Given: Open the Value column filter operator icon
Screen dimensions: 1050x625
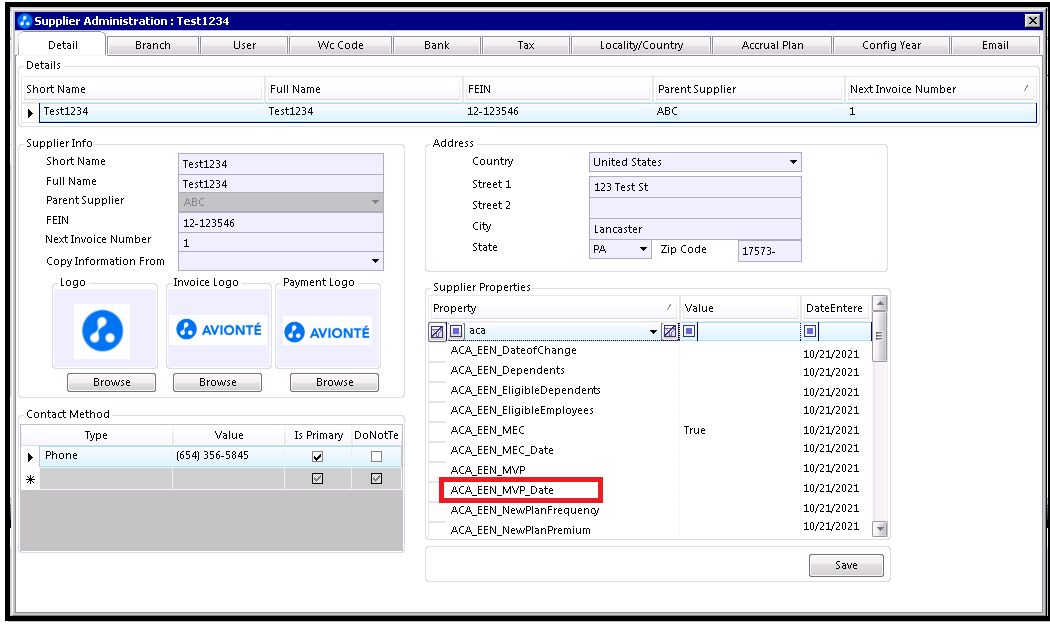Looking at the screenshot, I should (x=689, y=331).
